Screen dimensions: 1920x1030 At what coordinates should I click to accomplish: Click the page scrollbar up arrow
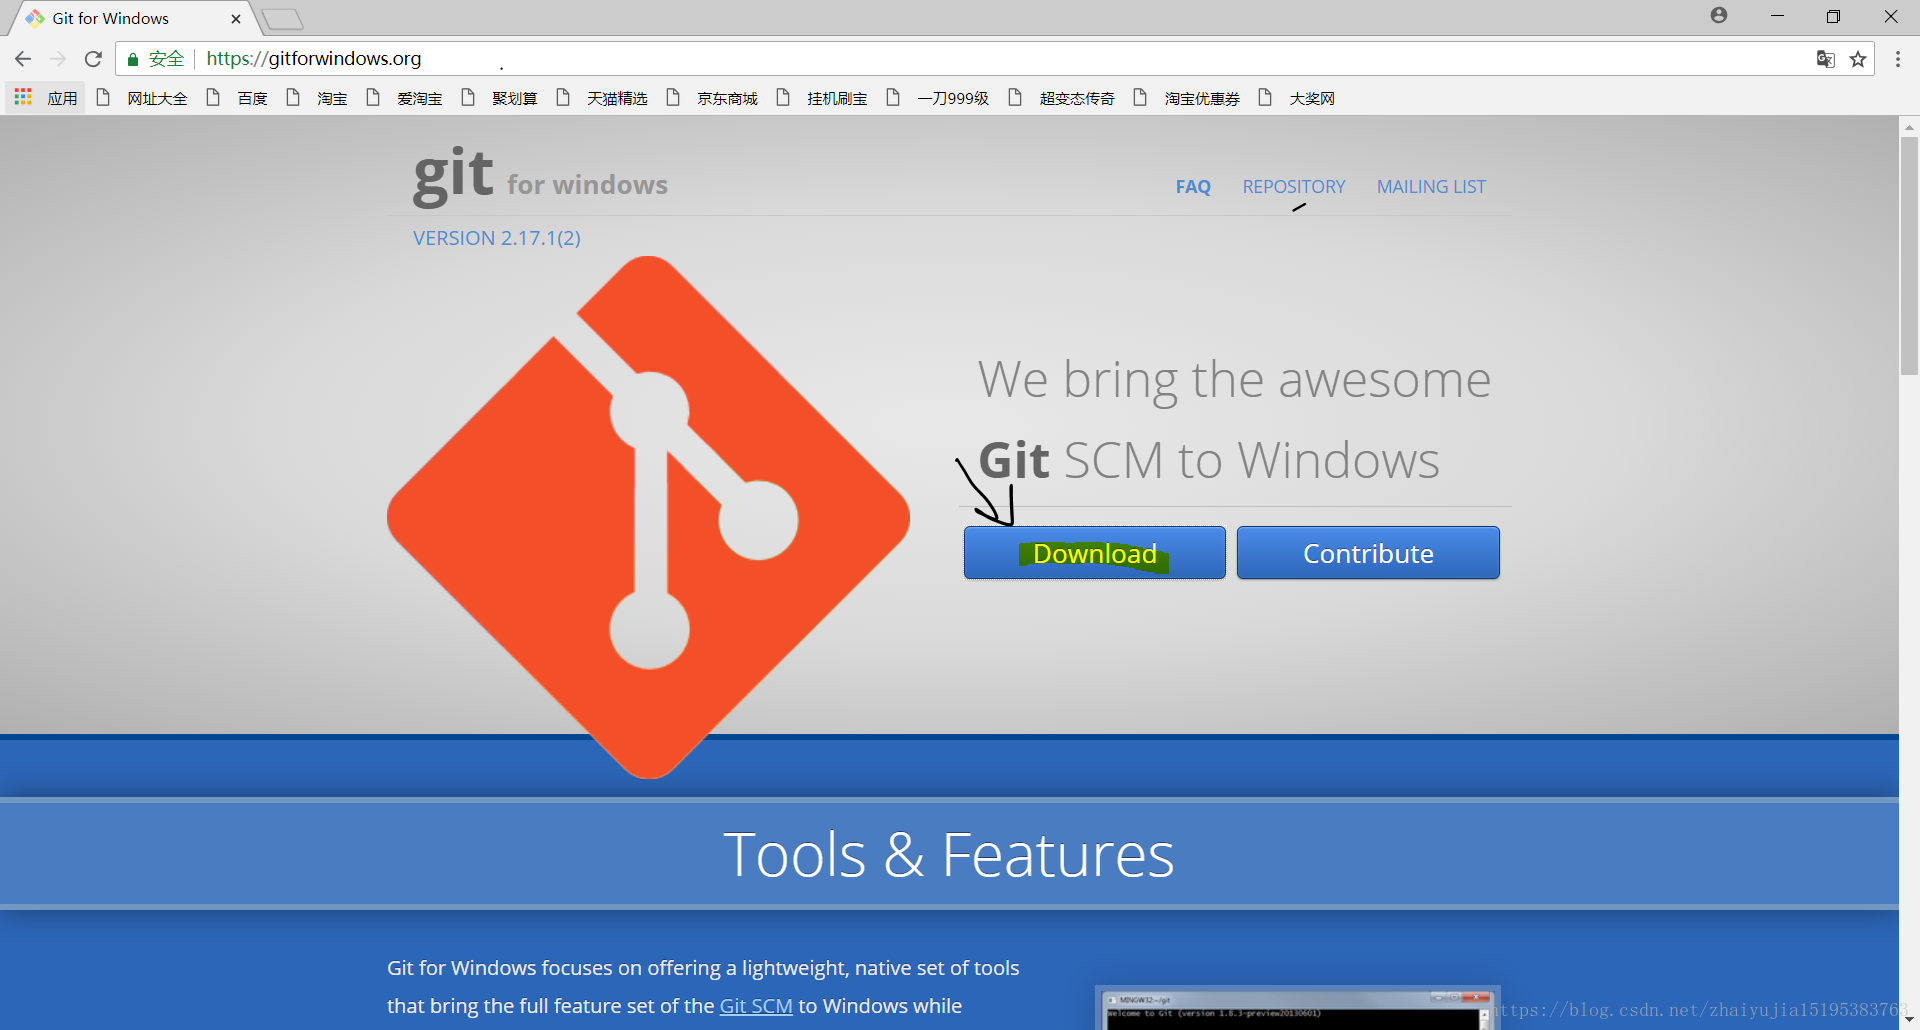point(1909,127)
